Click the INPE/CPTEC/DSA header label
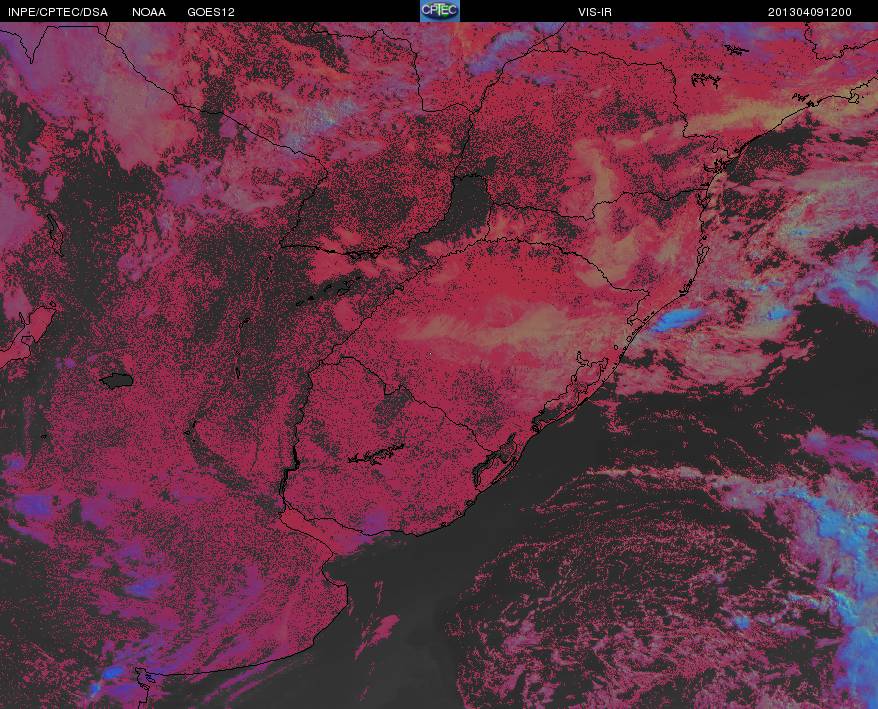 58,12
